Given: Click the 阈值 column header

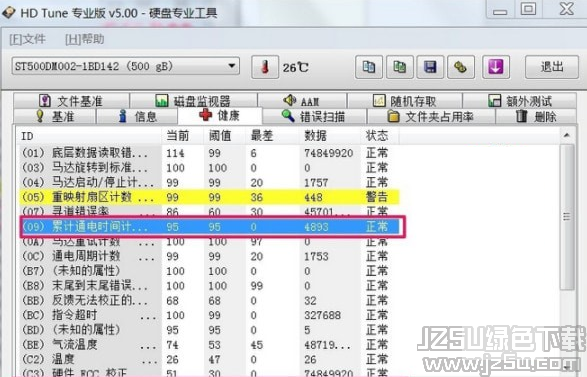Looking at the screenshot, I should tap(225, 136).
